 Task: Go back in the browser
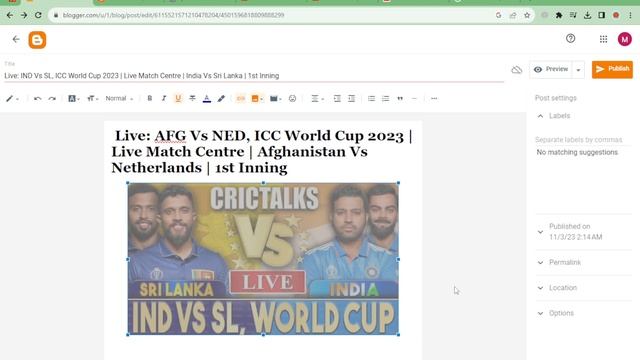coord(10,15)
